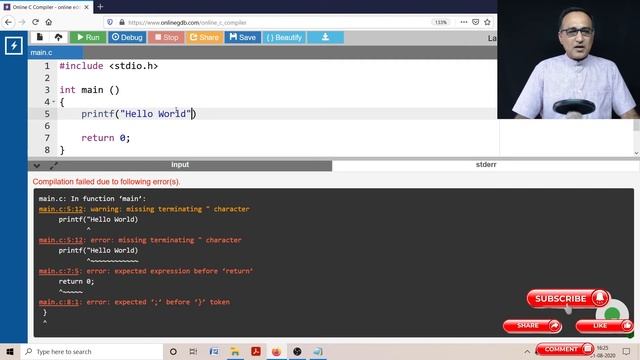Open the upload file cloud icon
Viewport: 640px width, 360px height.
coord(58,37)
